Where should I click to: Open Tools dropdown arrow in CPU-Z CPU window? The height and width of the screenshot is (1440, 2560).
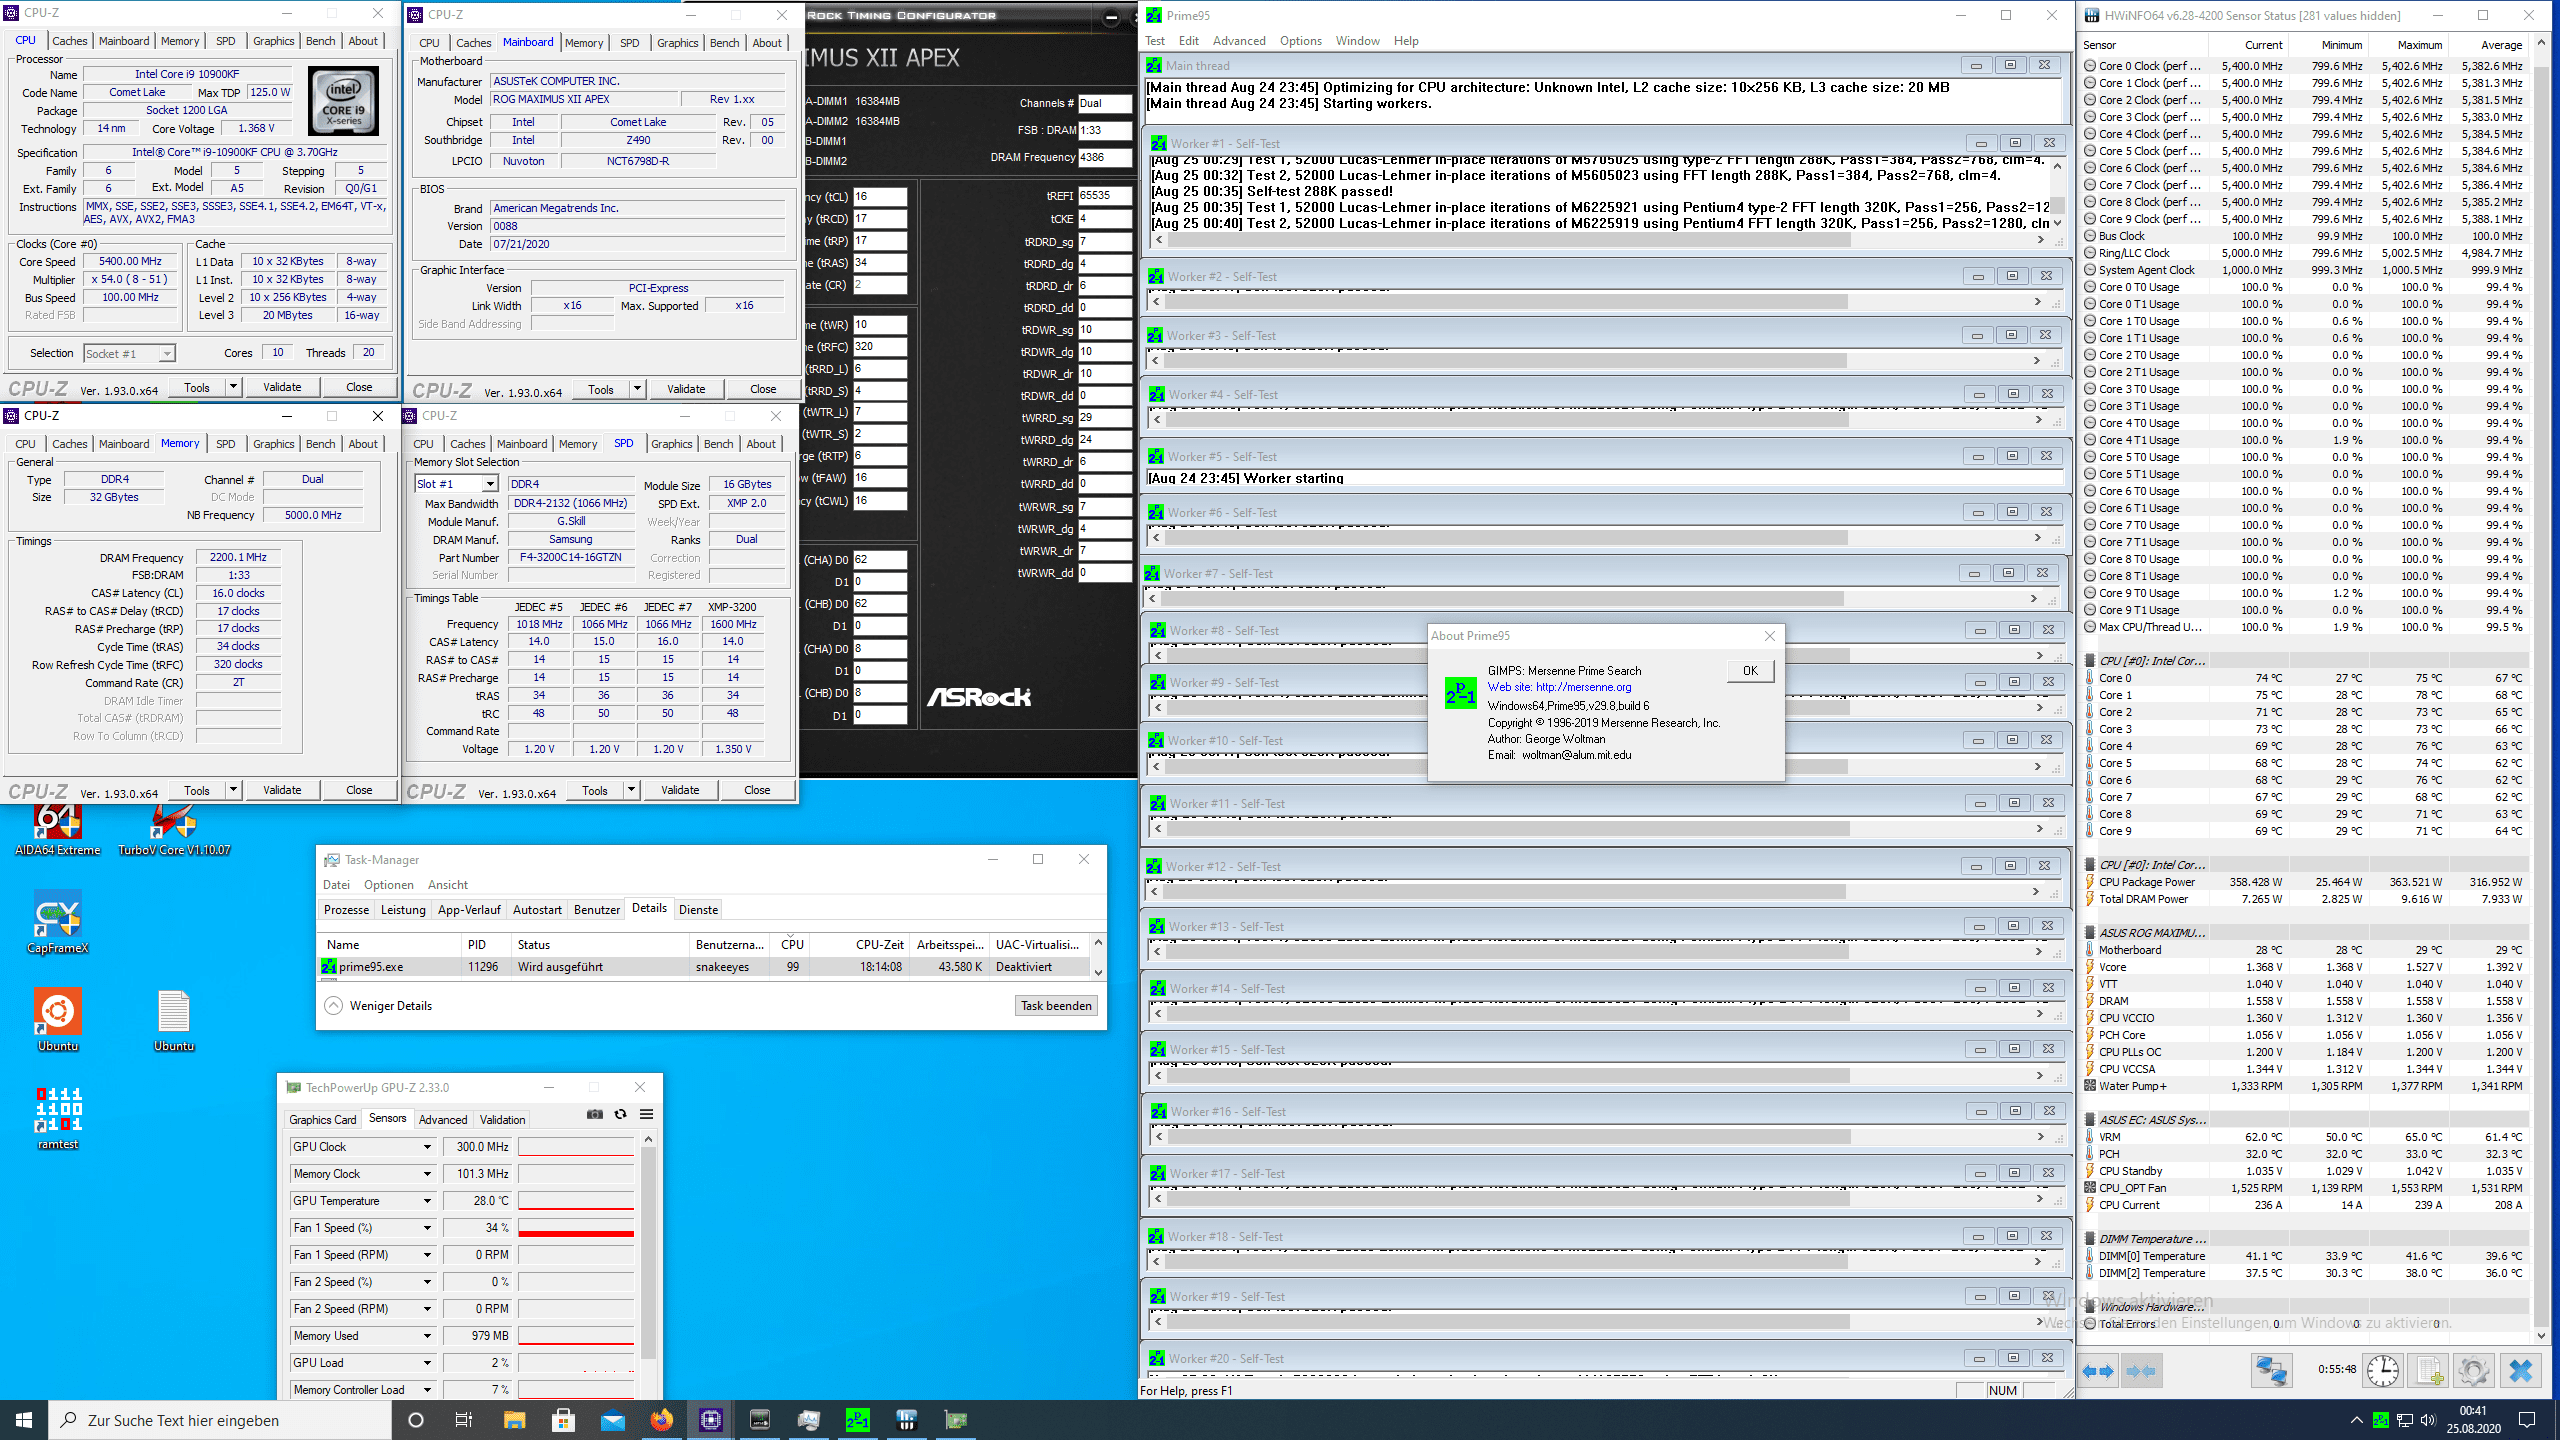click(x=233, y=387)
